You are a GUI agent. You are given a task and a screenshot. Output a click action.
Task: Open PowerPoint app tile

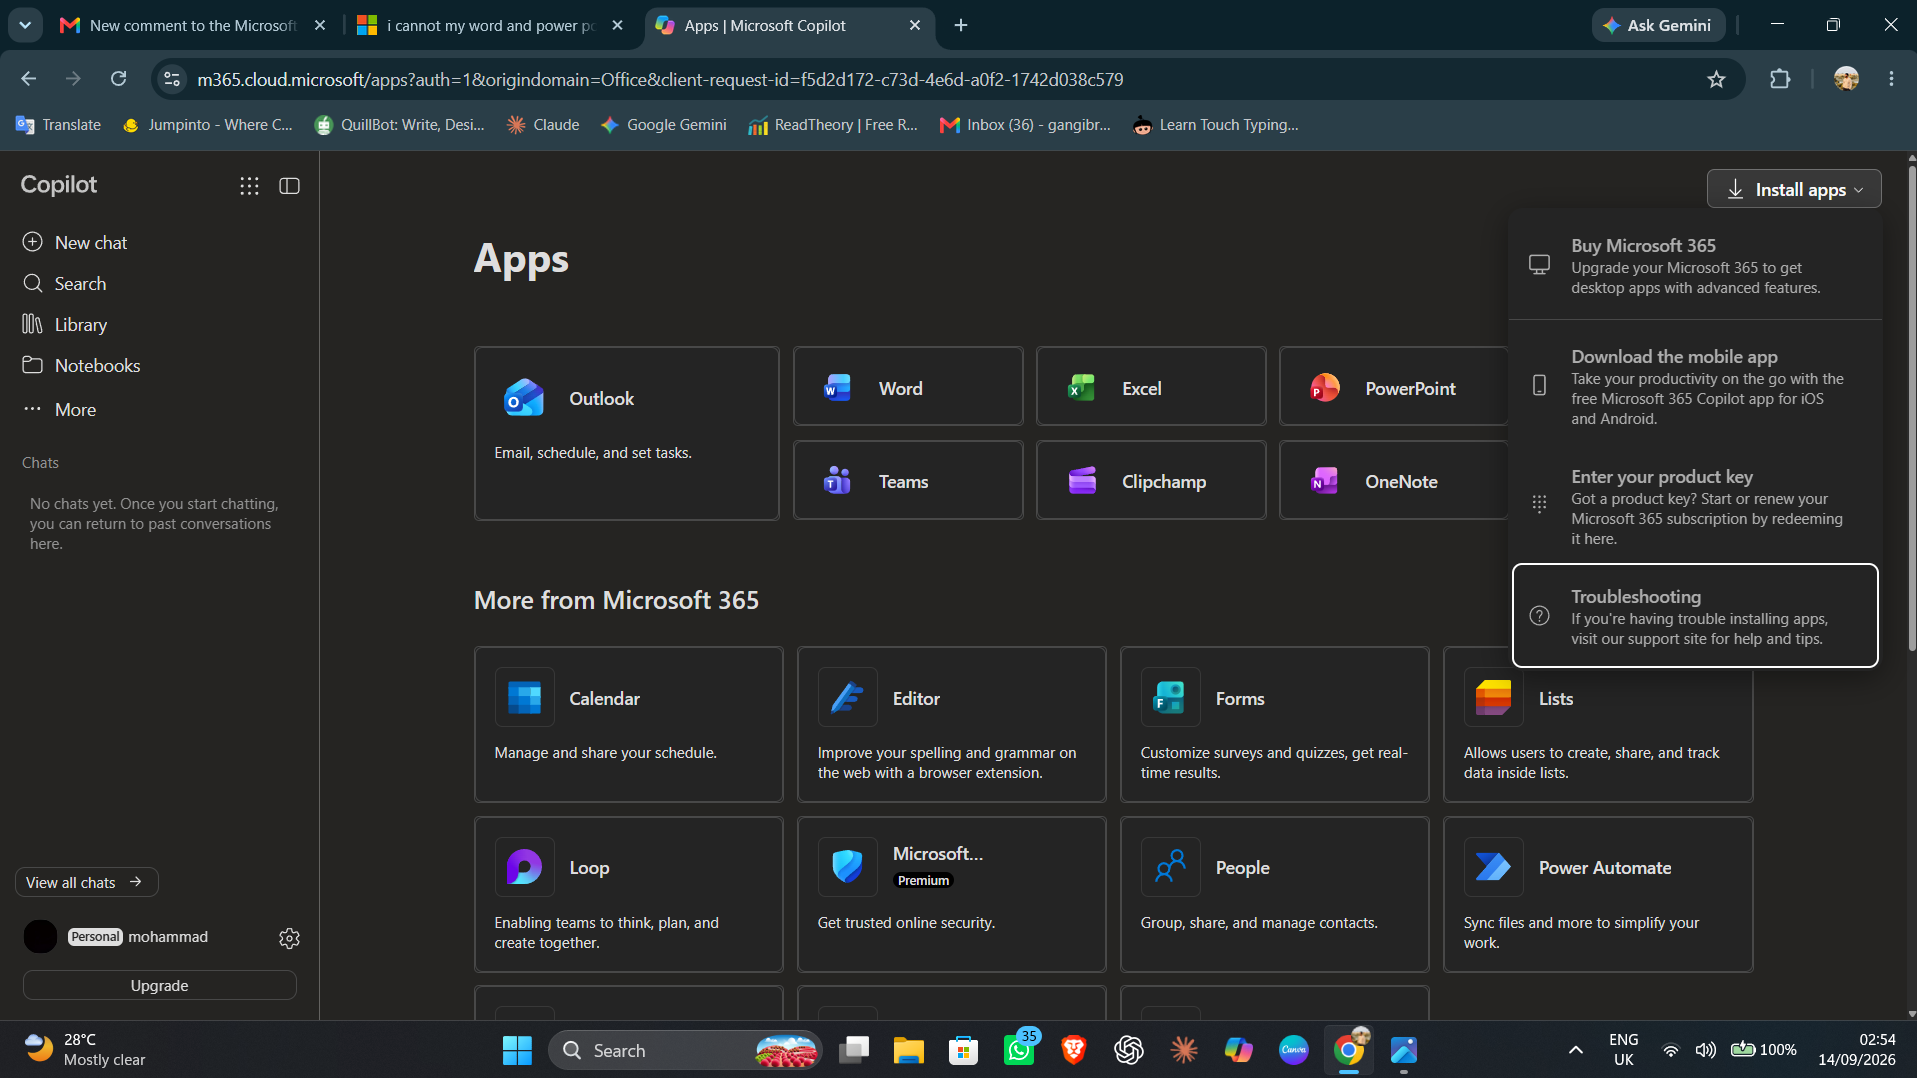click(1393, 387)
